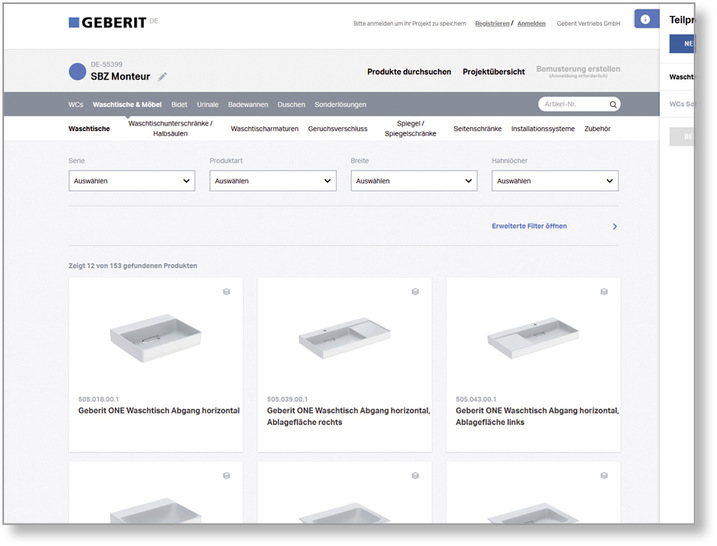Click the search magnifier icon

(x=613, y=104)
